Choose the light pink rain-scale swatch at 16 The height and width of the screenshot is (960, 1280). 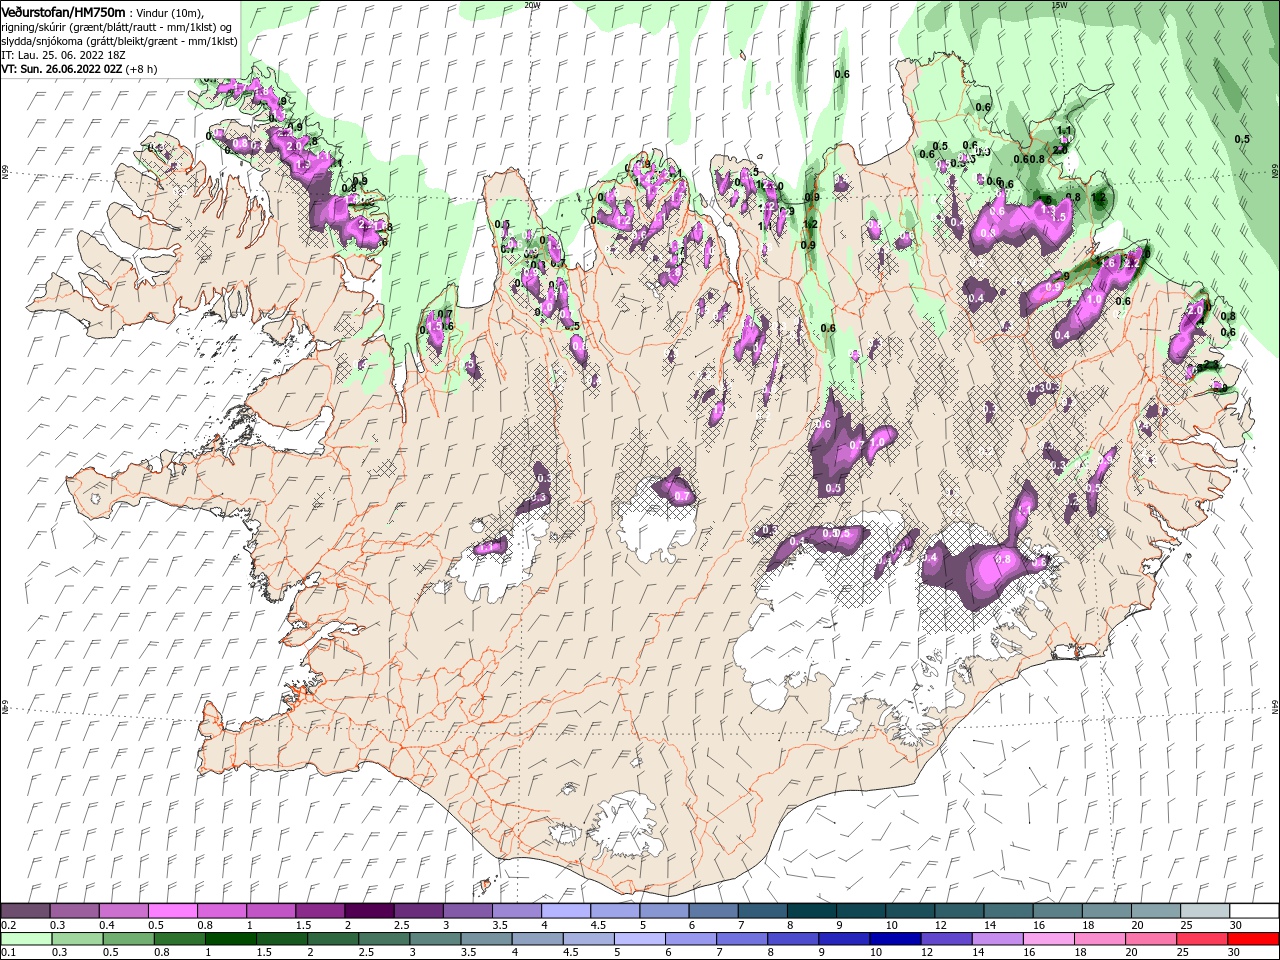tap(1047, 939)
